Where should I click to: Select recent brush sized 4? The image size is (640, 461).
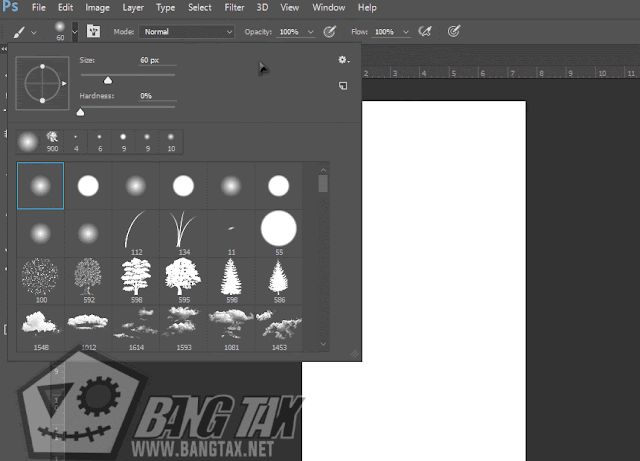point(76,142)
